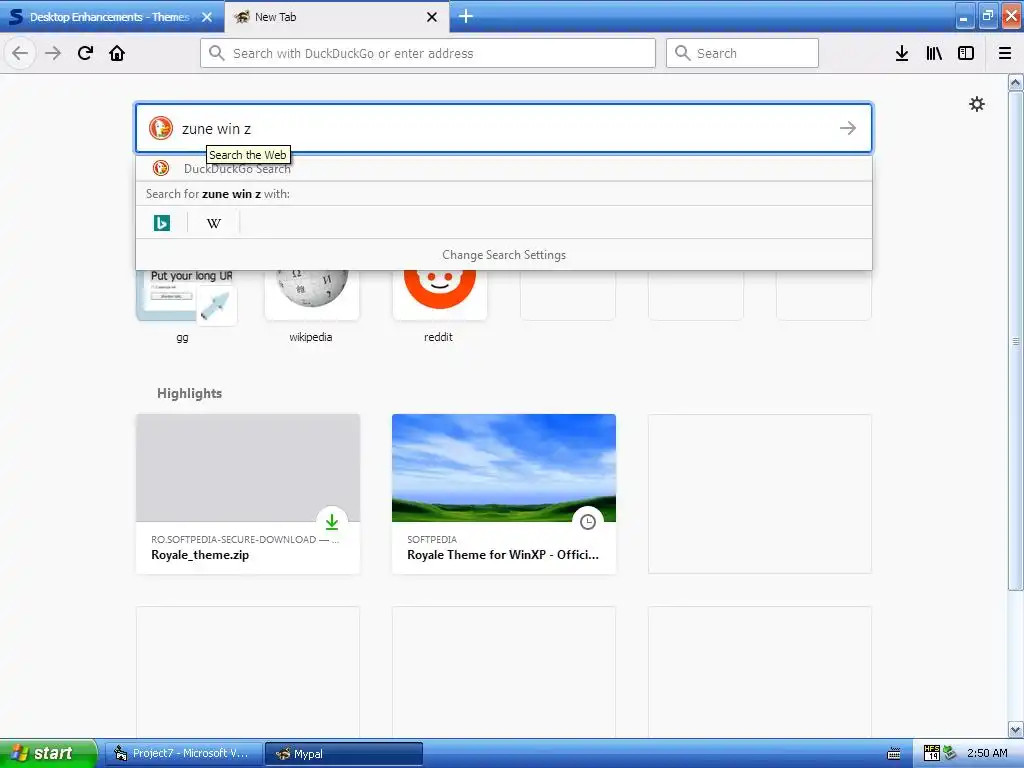Switch to Project7 - Microsoft V... taskbar item
Image resolution: width=1024 pixels, height=768 pixels.
click(x=184, y=753)
